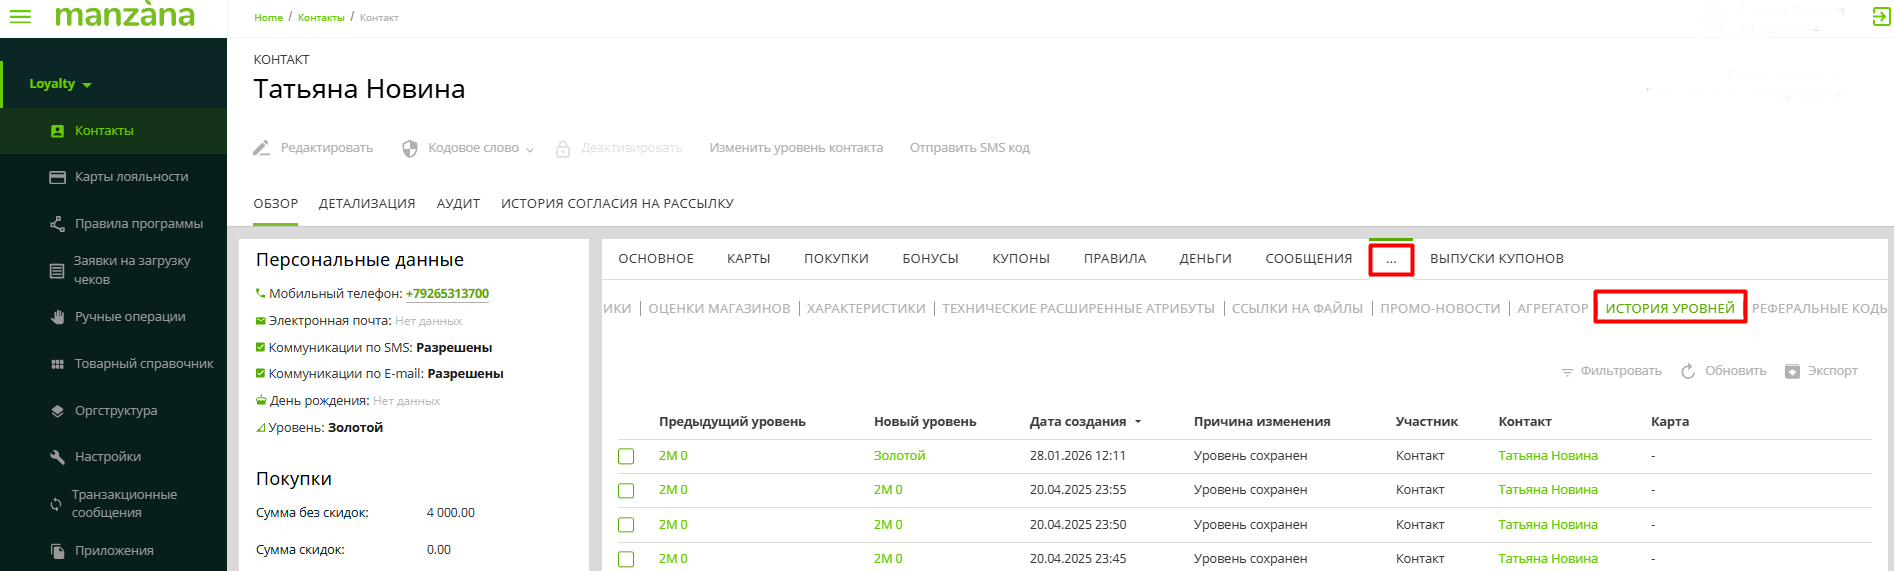The width and height of the screenshot is (1894, 571).
Task: Click the pencil icon next to Редактировать
Action: pyautogui.click(x=262, y=148)
